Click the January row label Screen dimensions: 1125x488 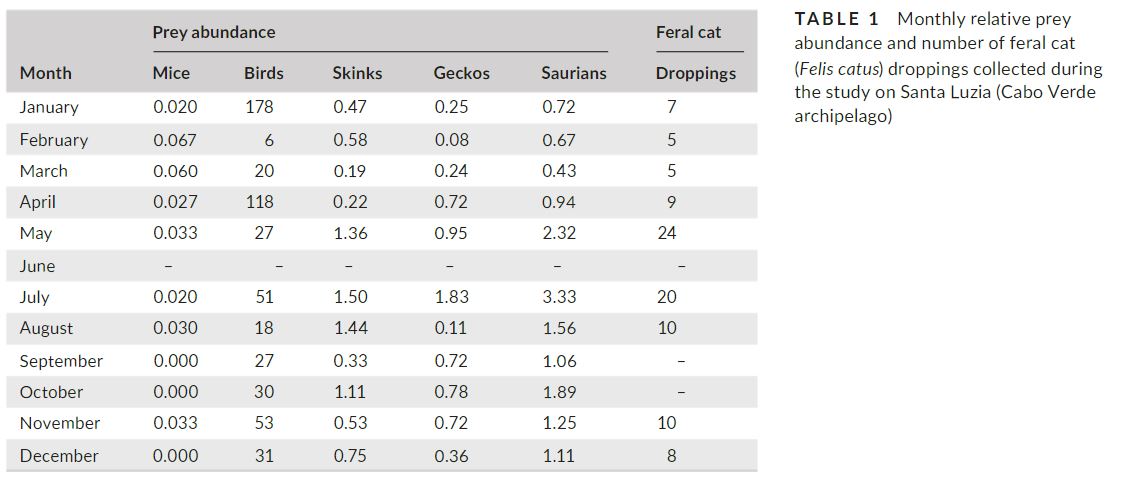(x=49, y=107)
